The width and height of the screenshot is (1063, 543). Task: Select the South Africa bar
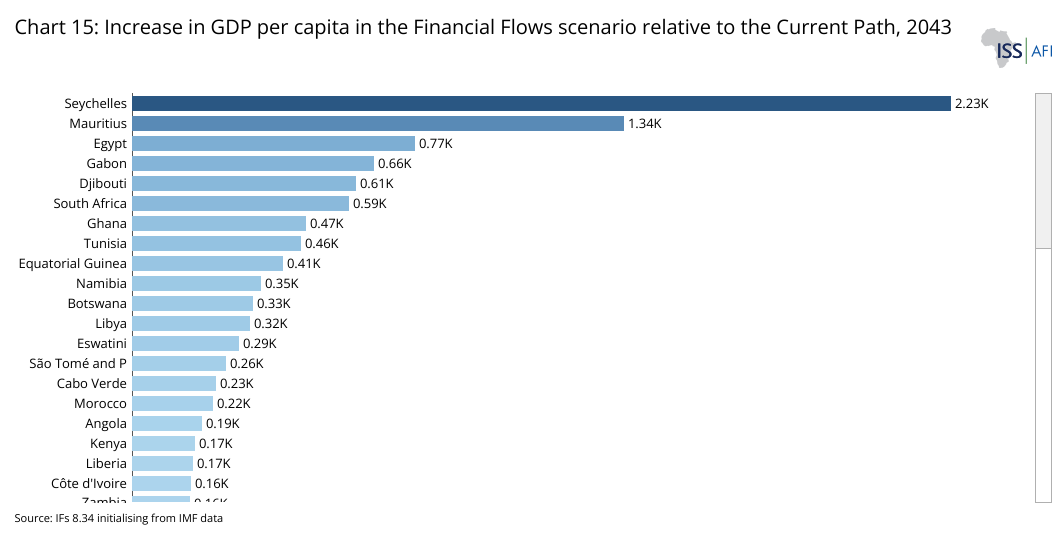point(240,203)
